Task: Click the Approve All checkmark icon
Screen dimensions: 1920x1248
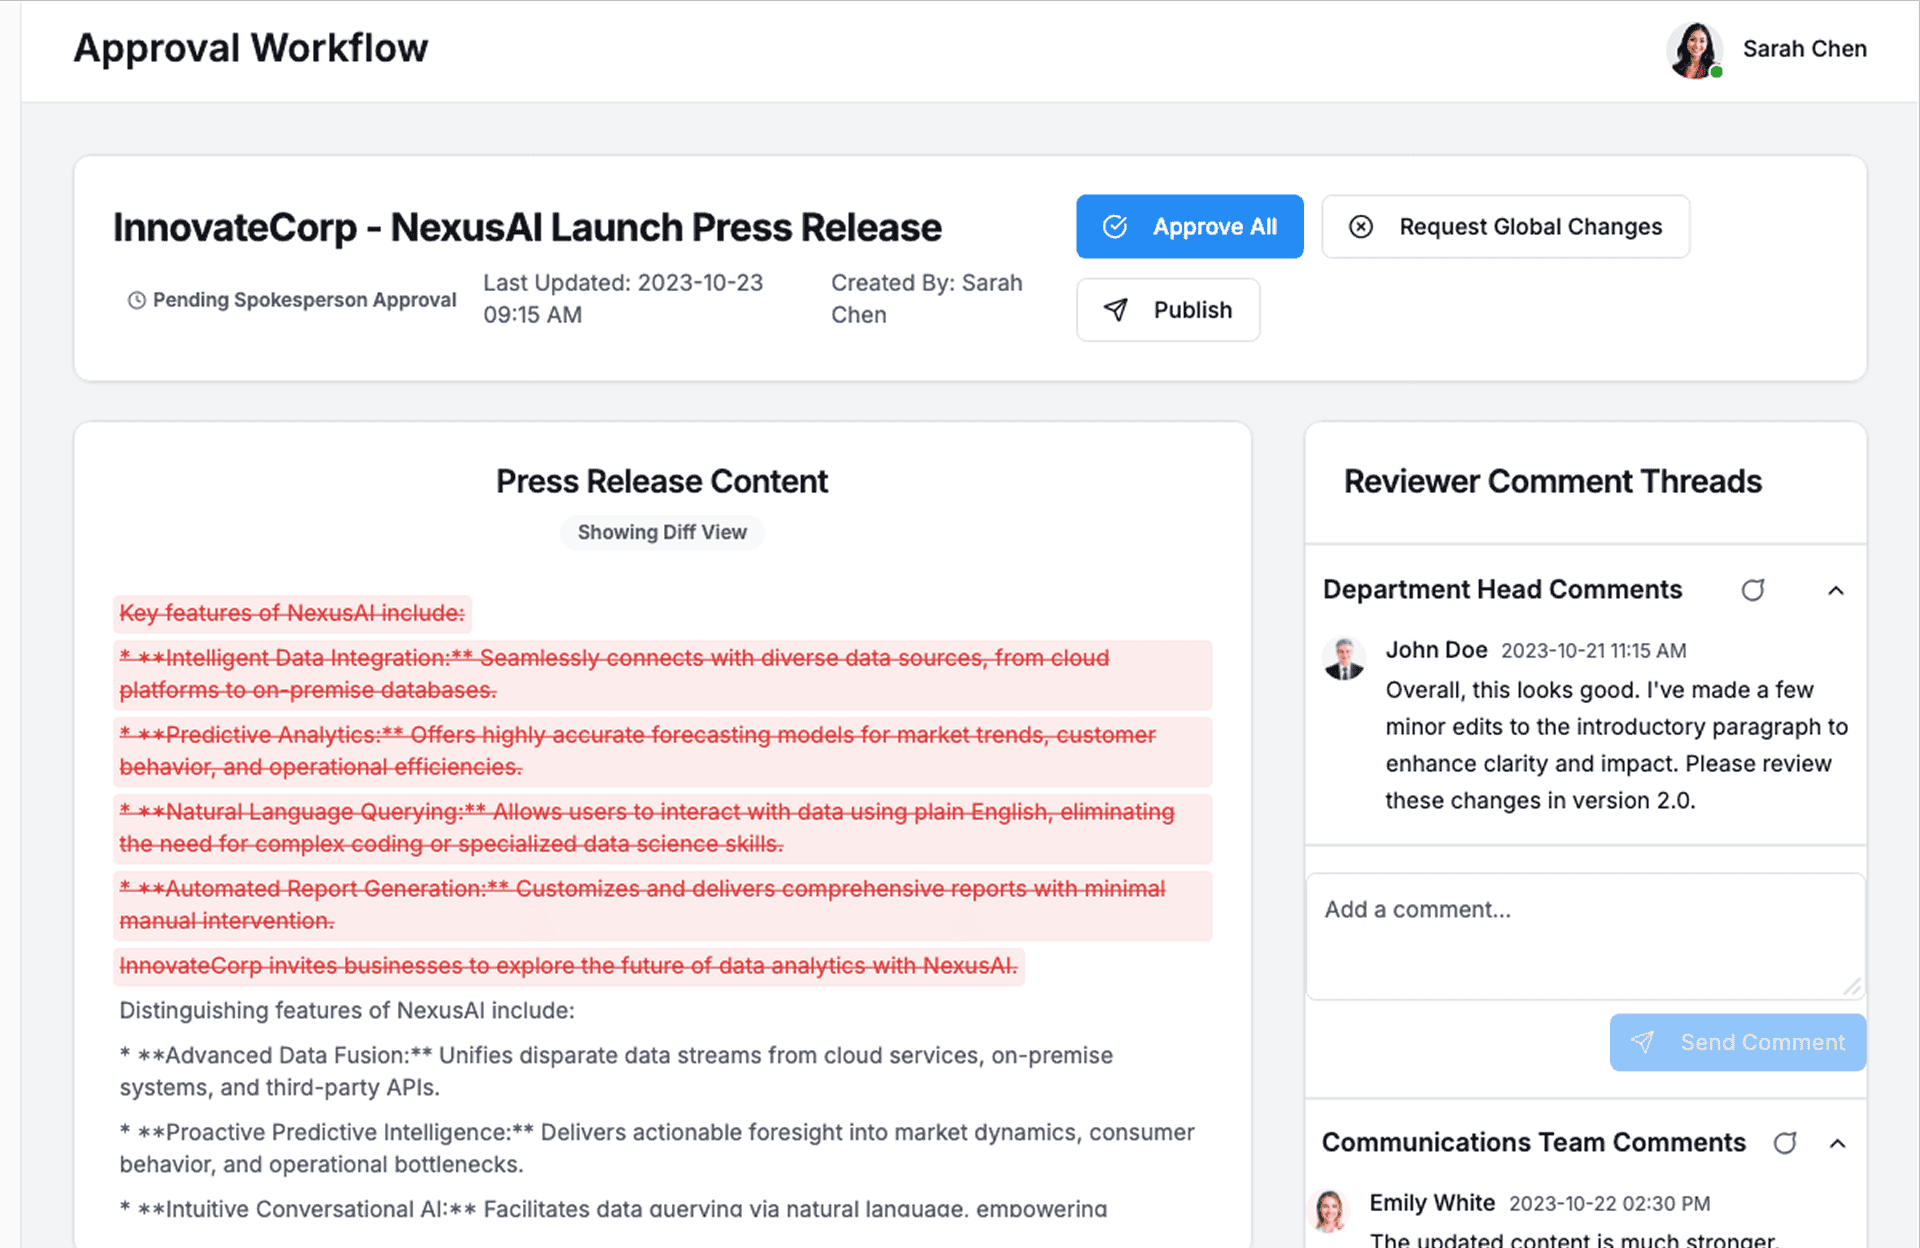Action: coord(1115,227)
